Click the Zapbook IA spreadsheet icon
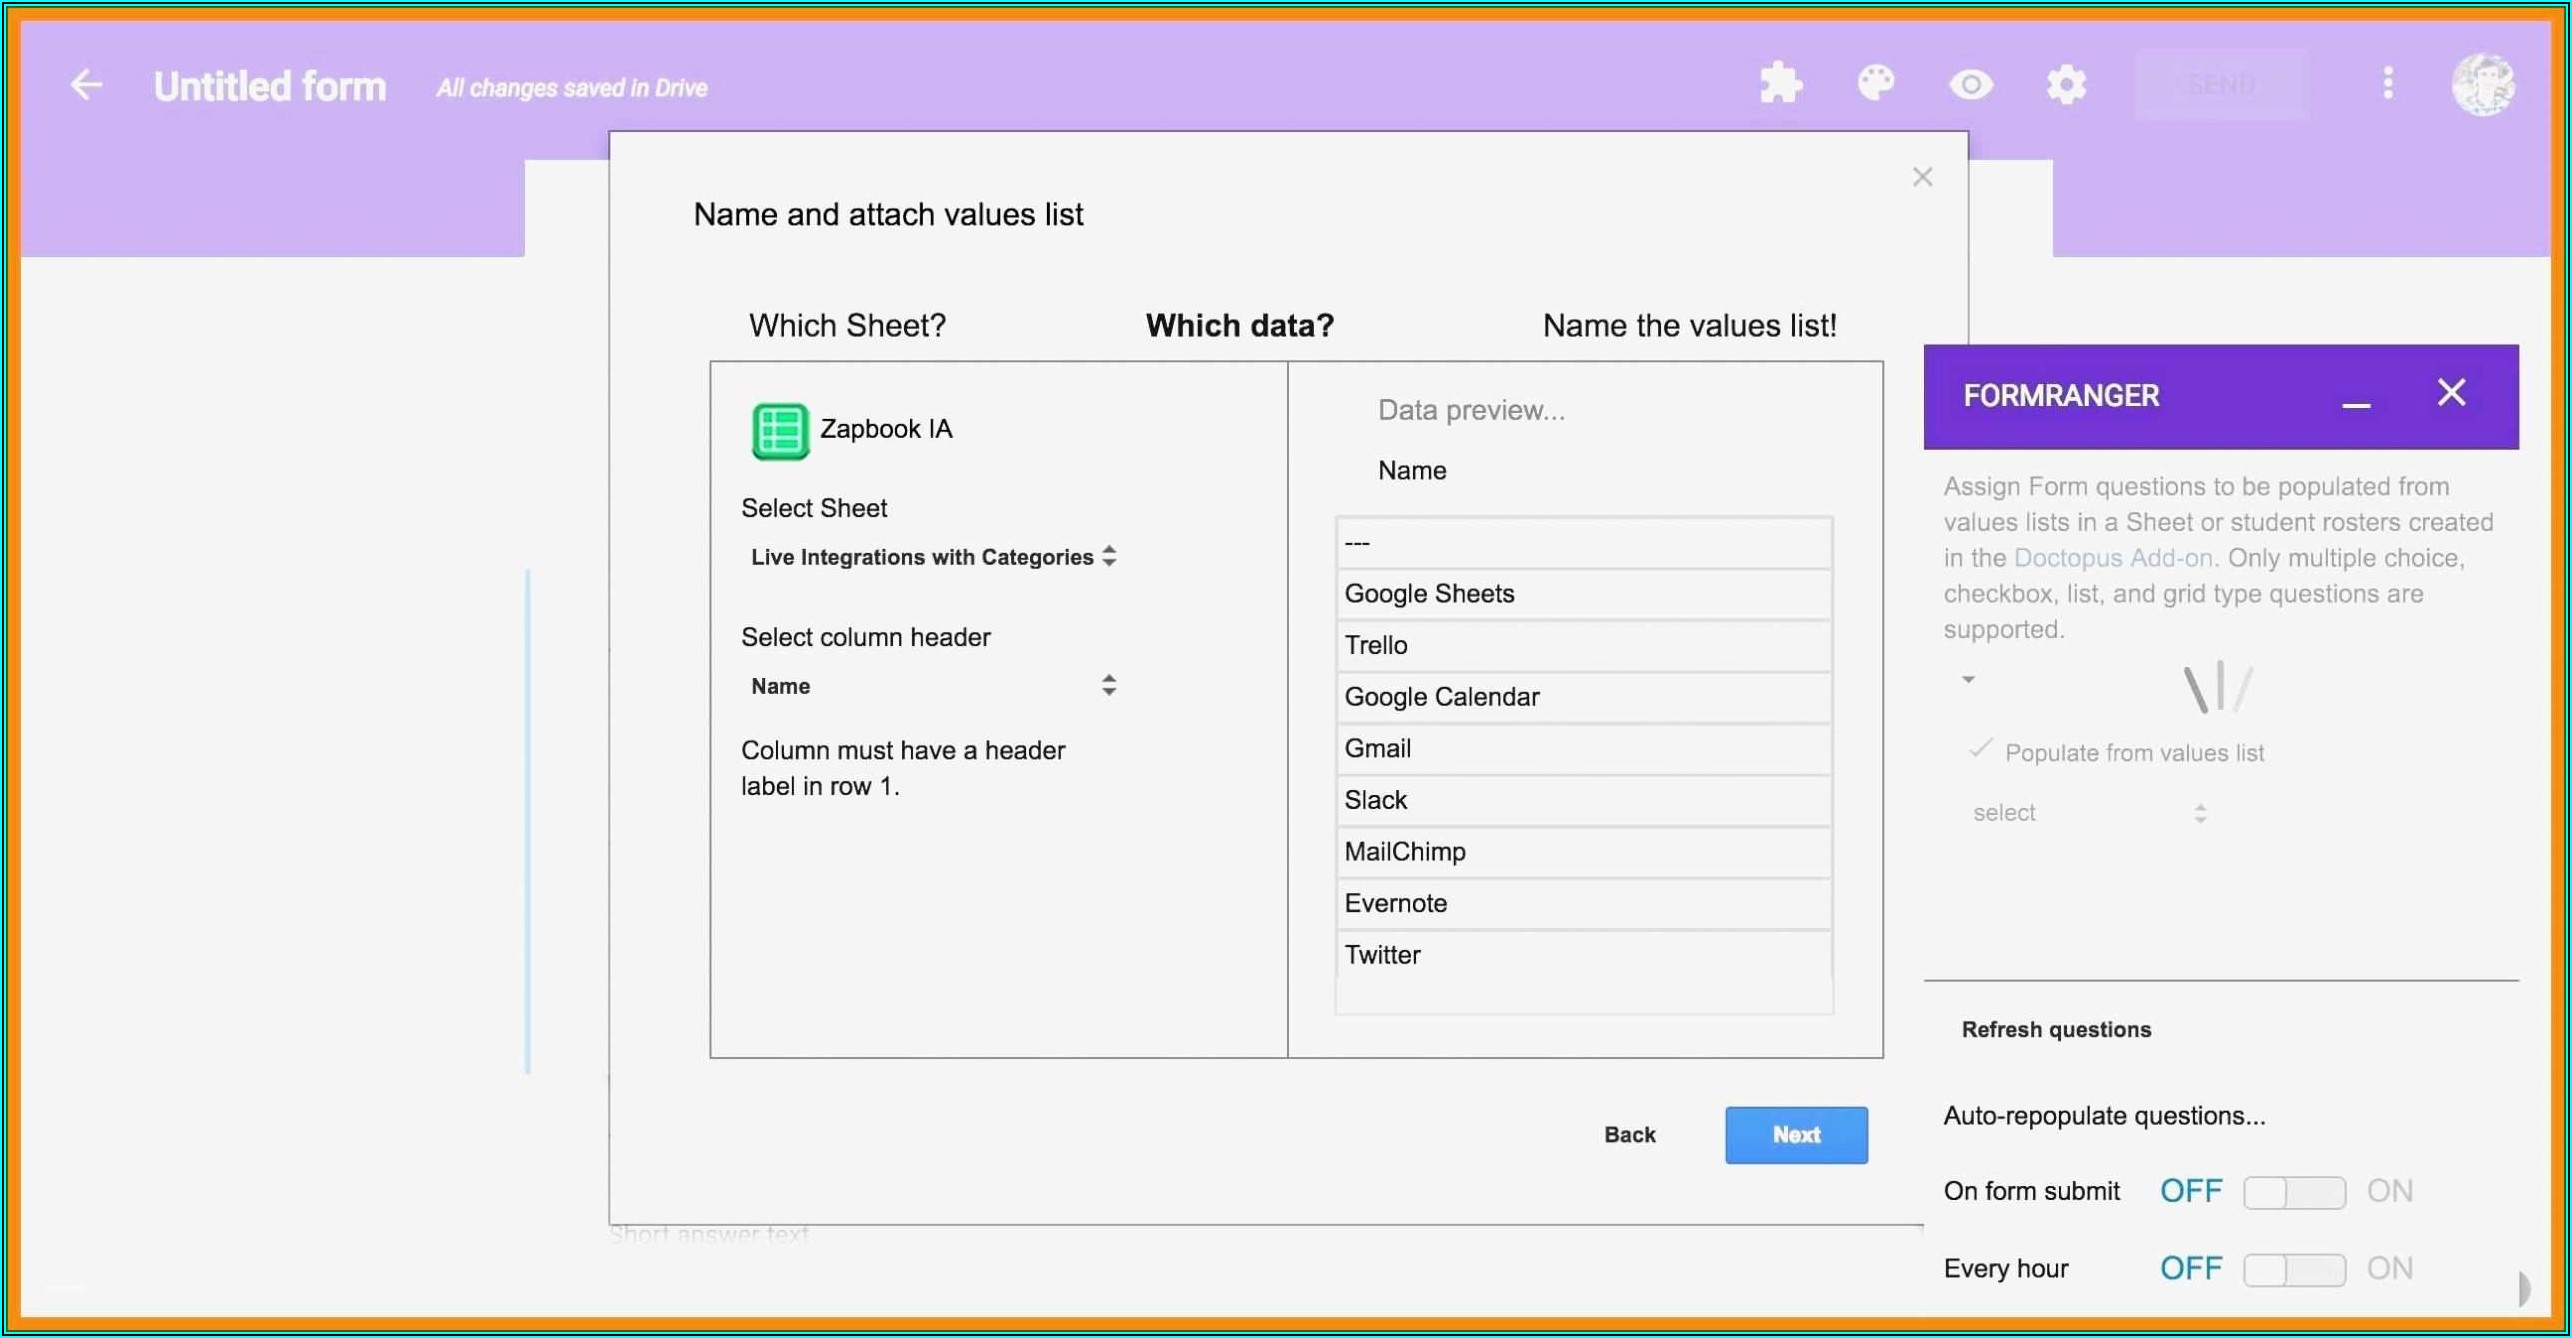Image resolution: width=2572 pixels, height=1338 pixels. (780, 431)
